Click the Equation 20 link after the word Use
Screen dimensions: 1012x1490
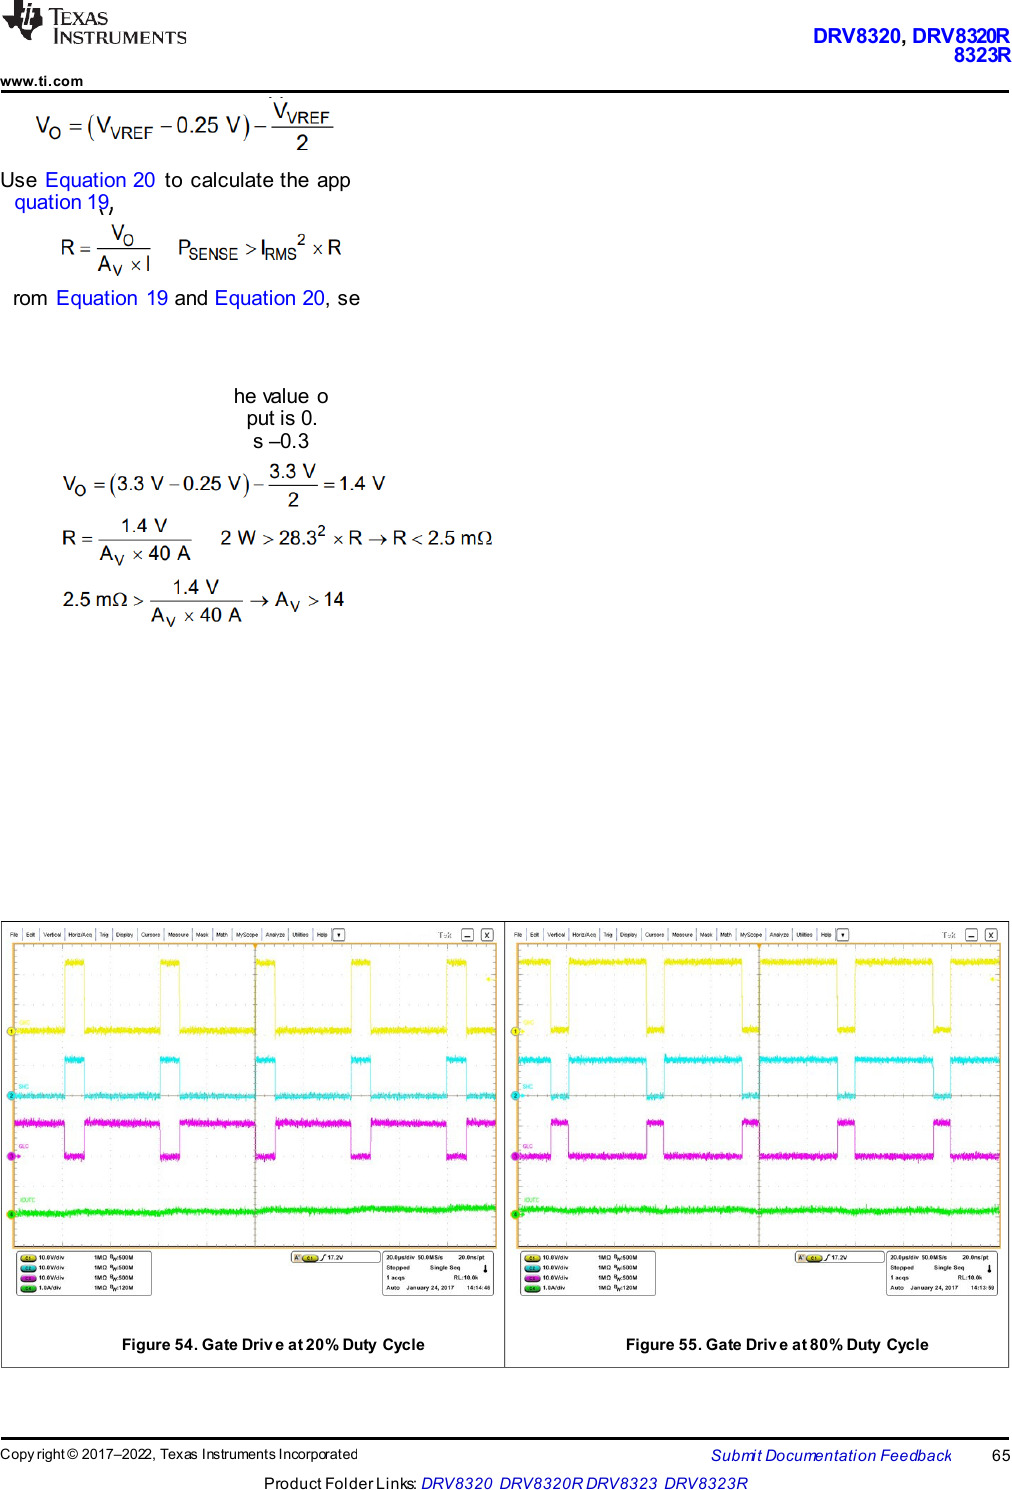[100, 180]
